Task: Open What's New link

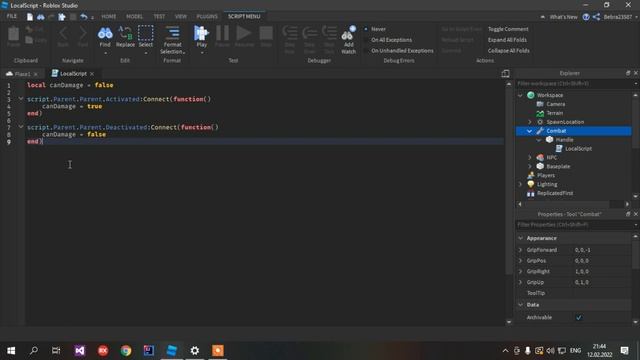Action: (563, 17)
